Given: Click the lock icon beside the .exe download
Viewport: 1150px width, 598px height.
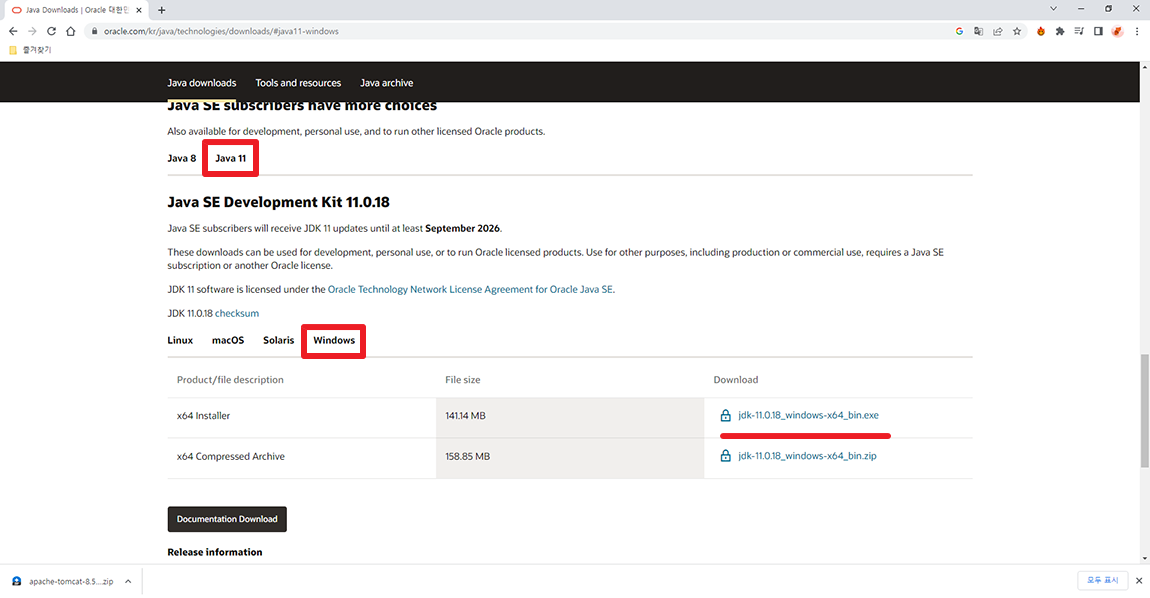Looking at the screenshot, I should (x=725, y=415).
